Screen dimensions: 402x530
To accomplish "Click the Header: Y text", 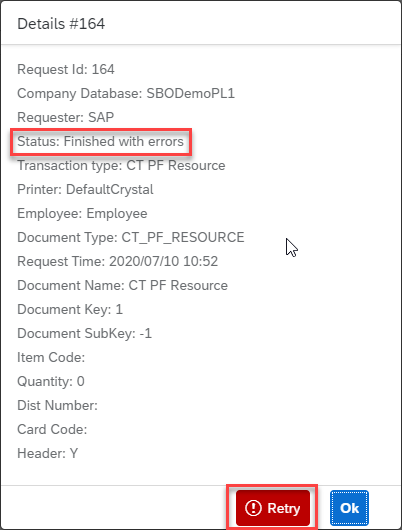I will tap(48, 454).
